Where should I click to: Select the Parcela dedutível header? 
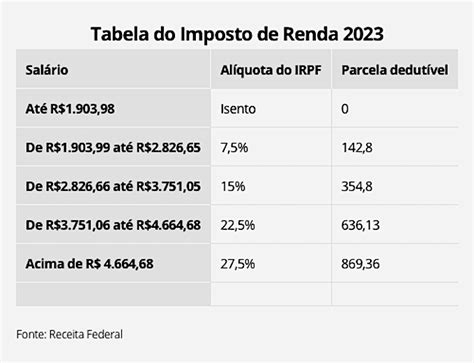point(395,69)
